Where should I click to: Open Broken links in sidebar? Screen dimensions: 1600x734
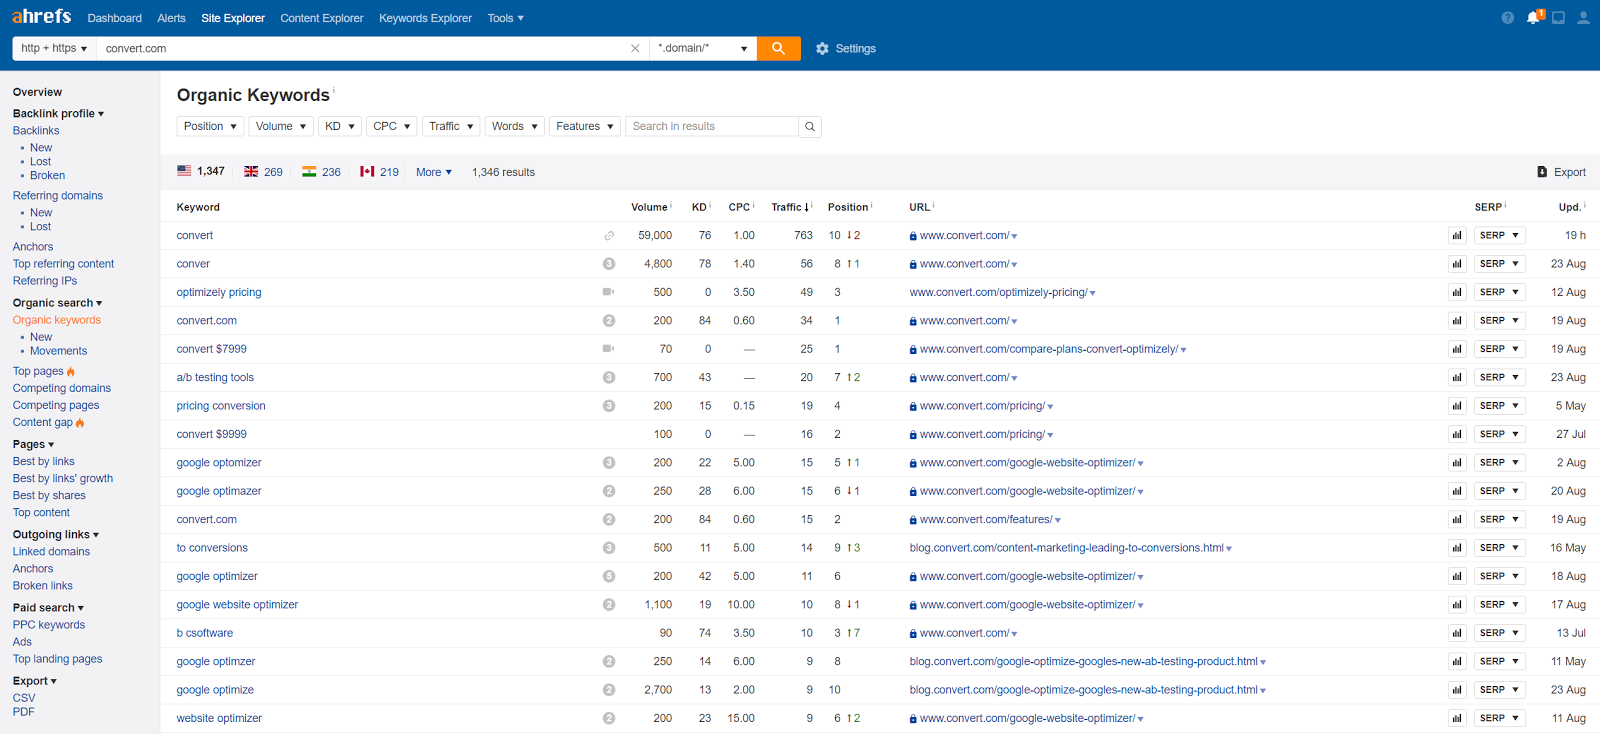pyautogui.click(x=43, y=586)
